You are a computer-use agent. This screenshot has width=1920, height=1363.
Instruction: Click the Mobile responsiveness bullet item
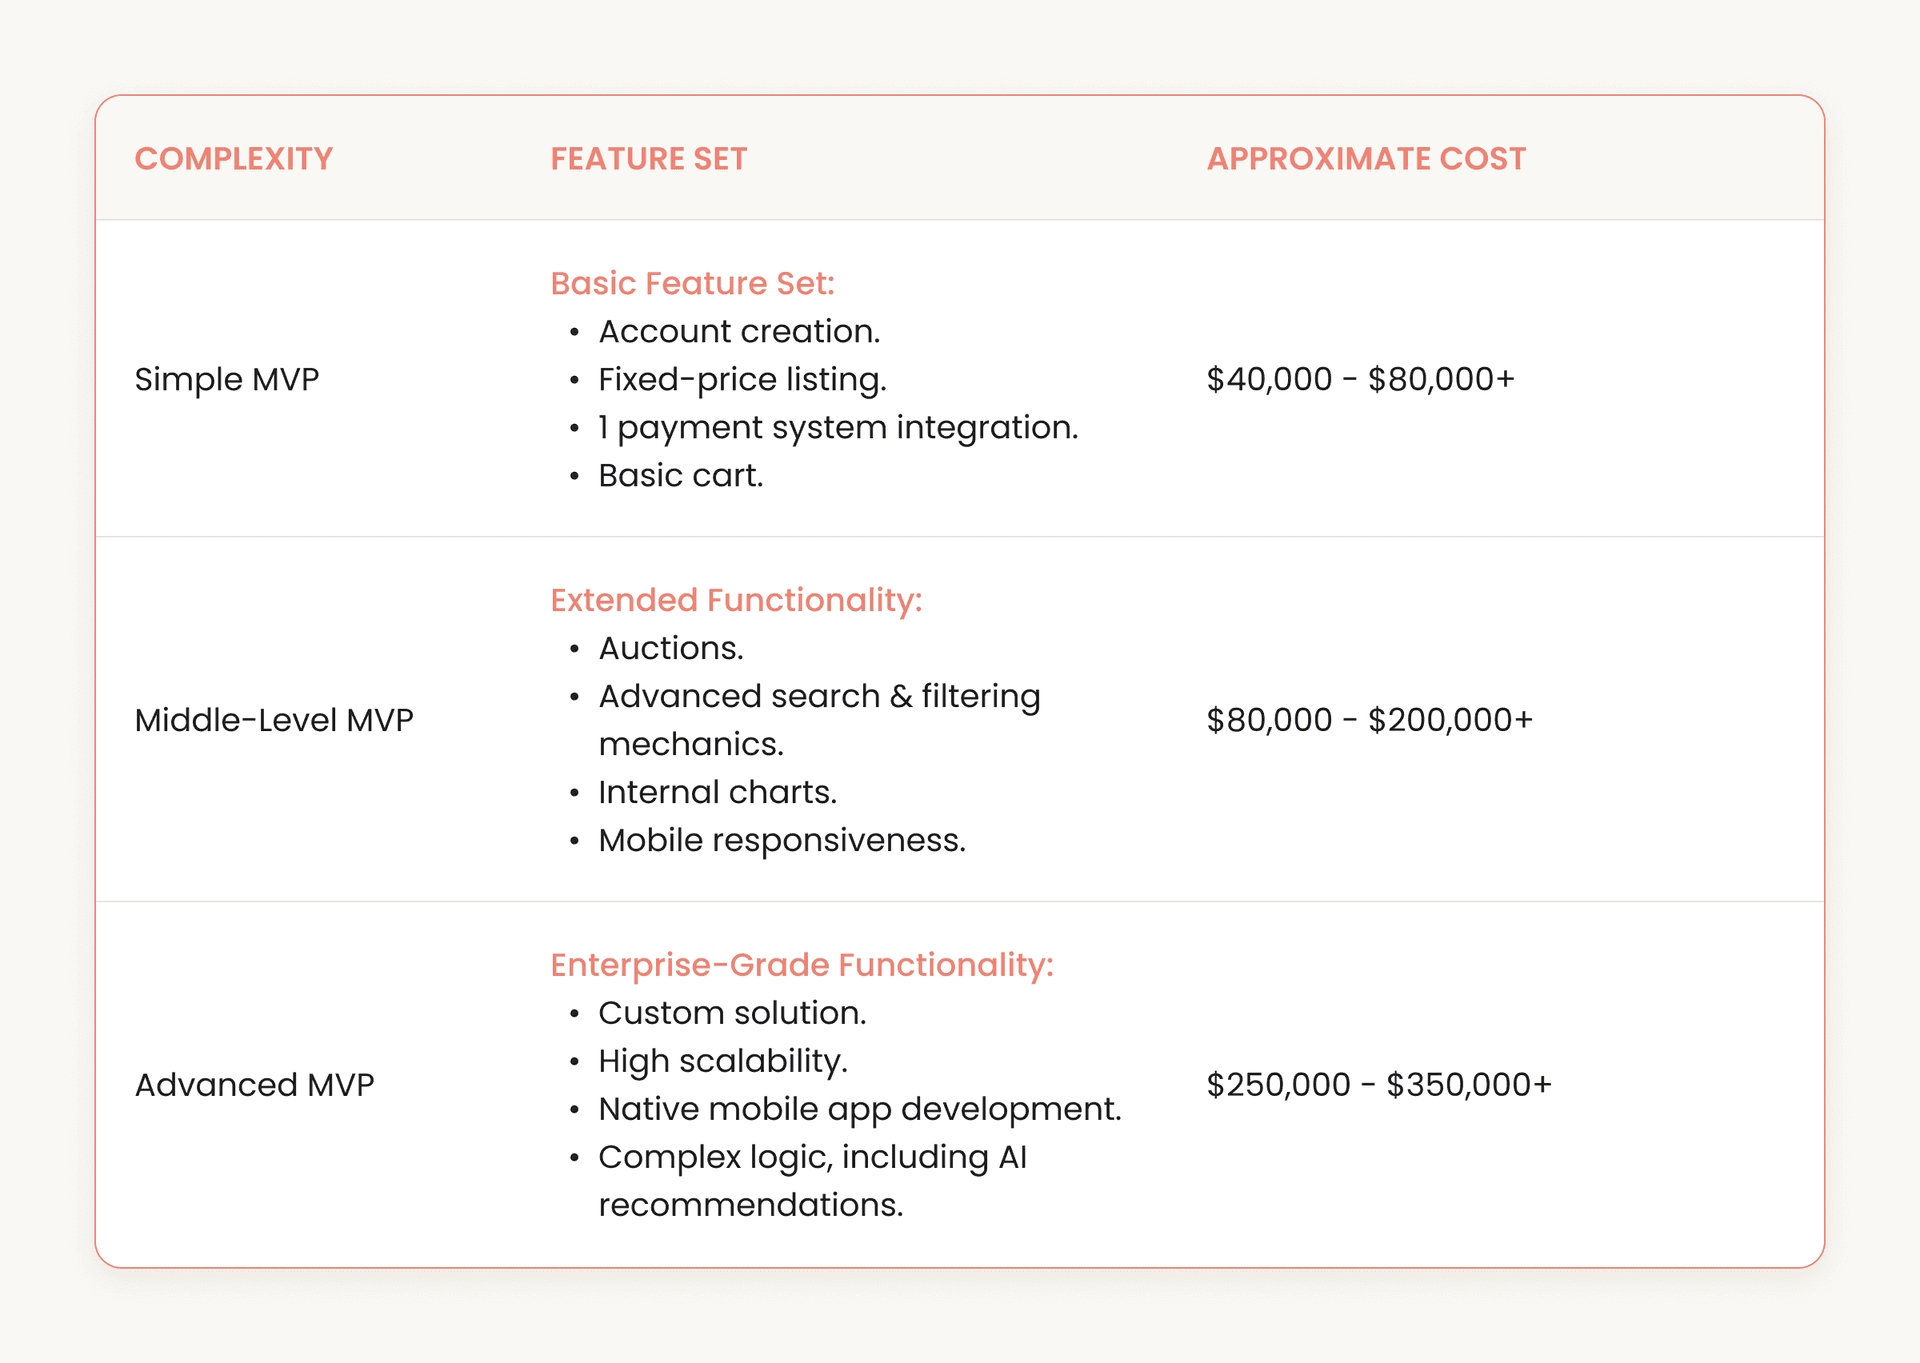pyautogui.click(x=782, y=841)
